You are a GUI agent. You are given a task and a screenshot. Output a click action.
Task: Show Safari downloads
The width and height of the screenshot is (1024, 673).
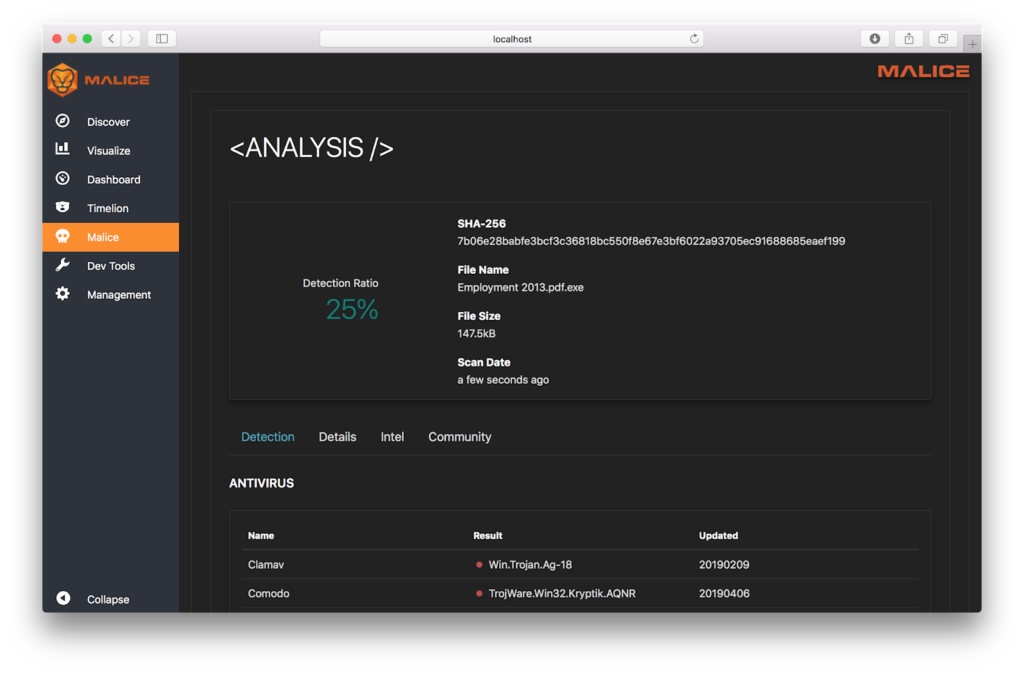[x=874, y=39]
